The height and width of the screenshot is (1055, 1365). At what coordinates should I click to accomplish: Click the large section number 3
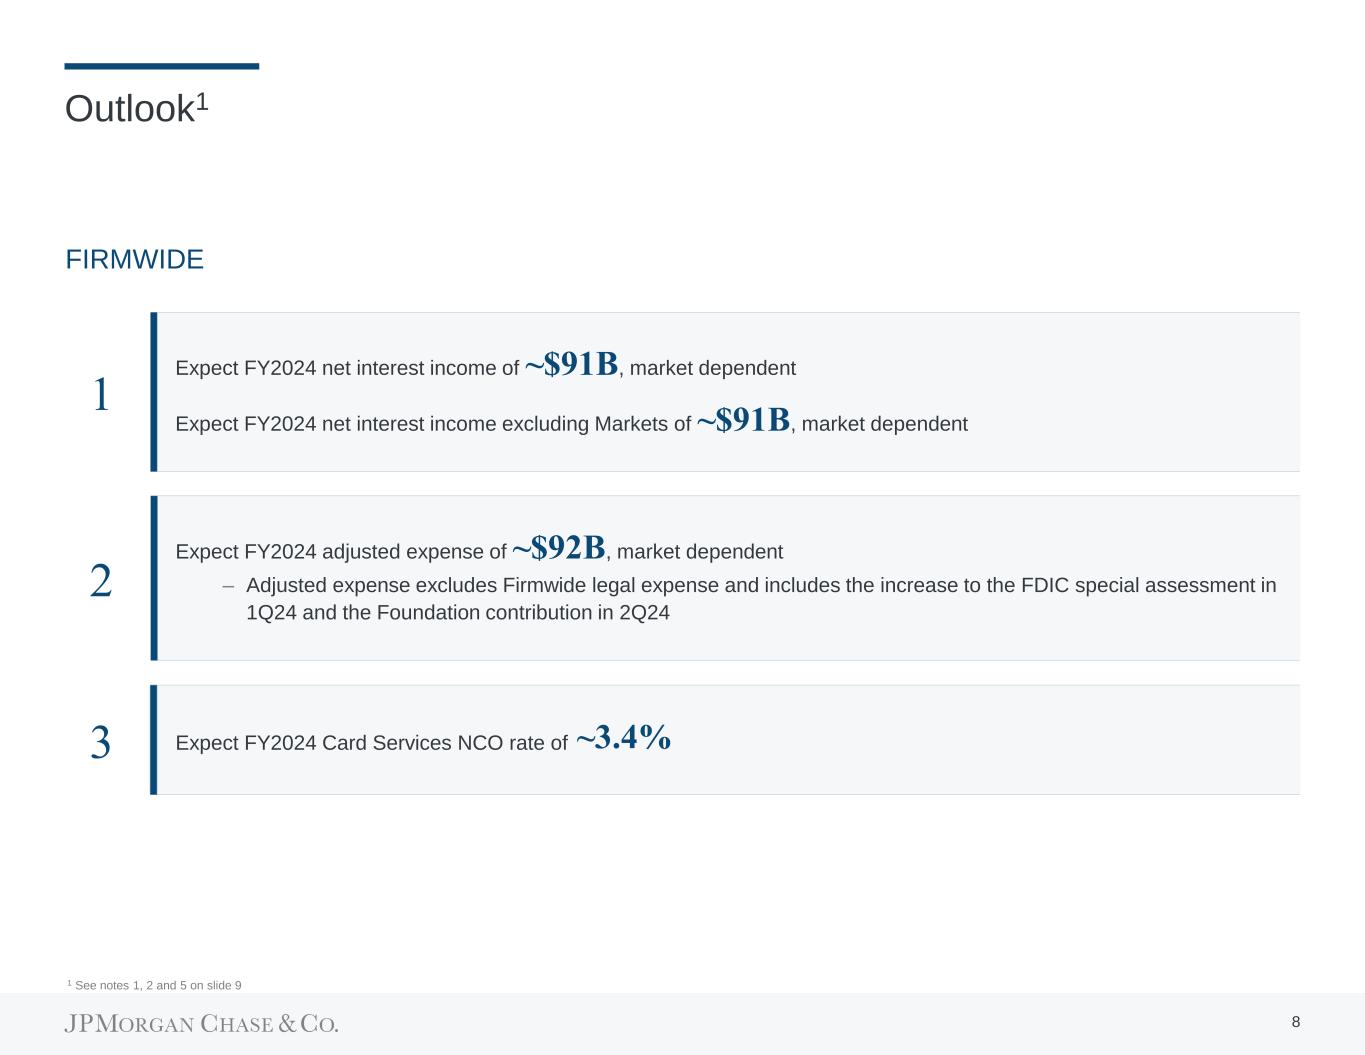[x=100, y=743]
